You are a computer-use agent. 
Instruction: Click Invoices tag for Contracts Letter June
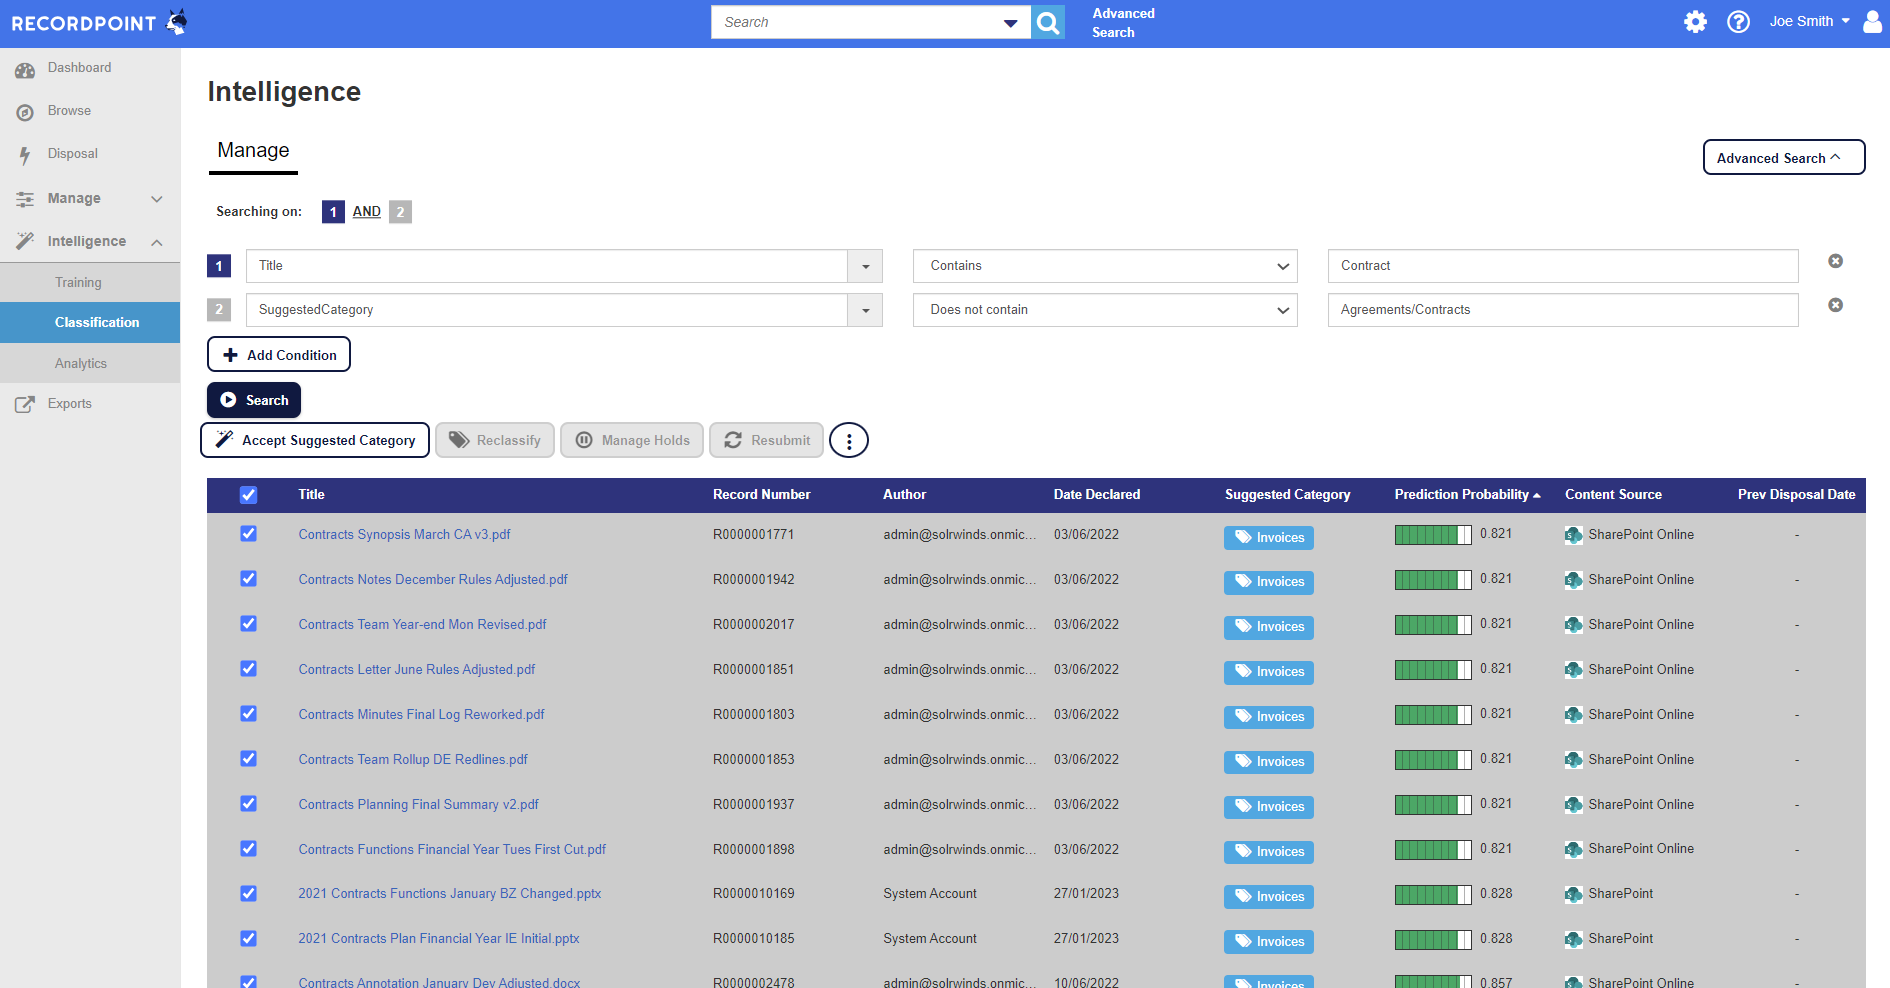pos(1269,671)
